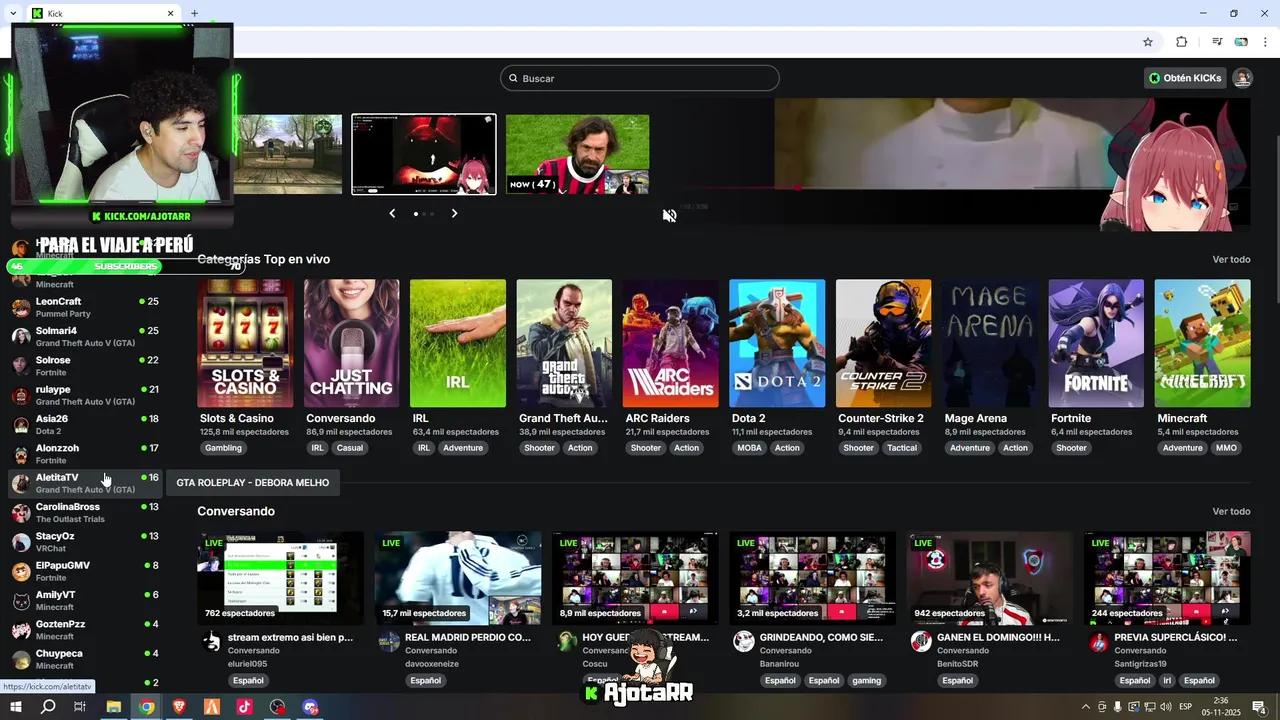
Task: Open the Fortnite category card
Action: (1096, 343)
